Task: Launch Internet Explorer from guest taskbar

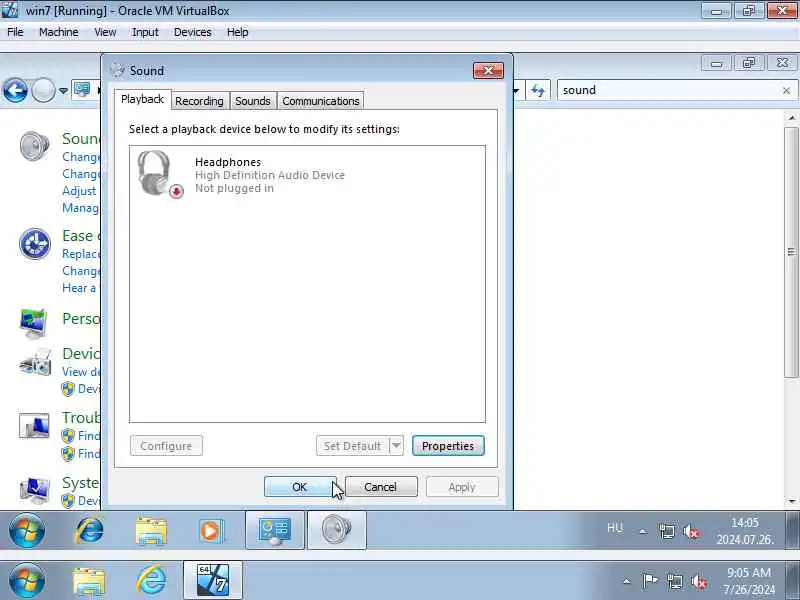Action: 89,531
